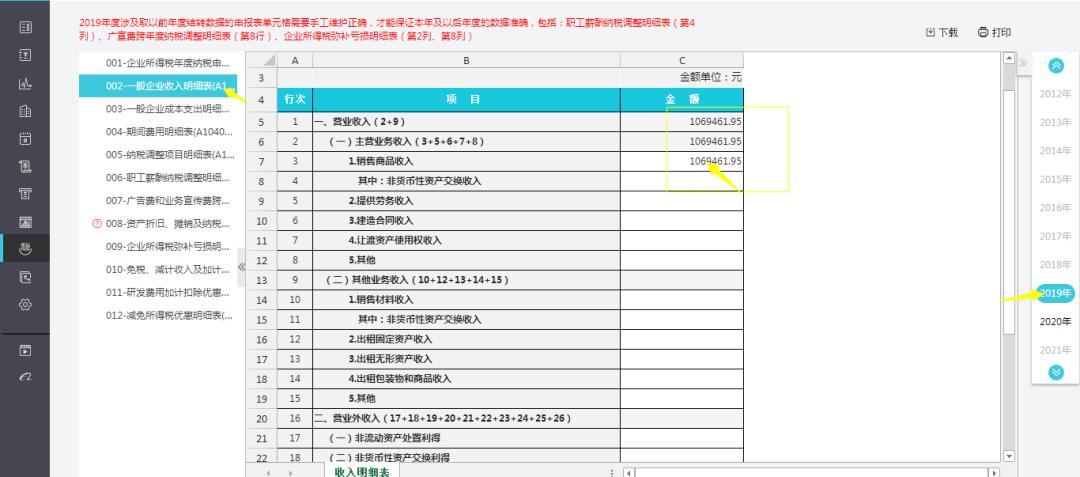
Task: Open form 006-职工薪酬纳税调整明细表
Action: pyautogui.click(x=167, y=178)
